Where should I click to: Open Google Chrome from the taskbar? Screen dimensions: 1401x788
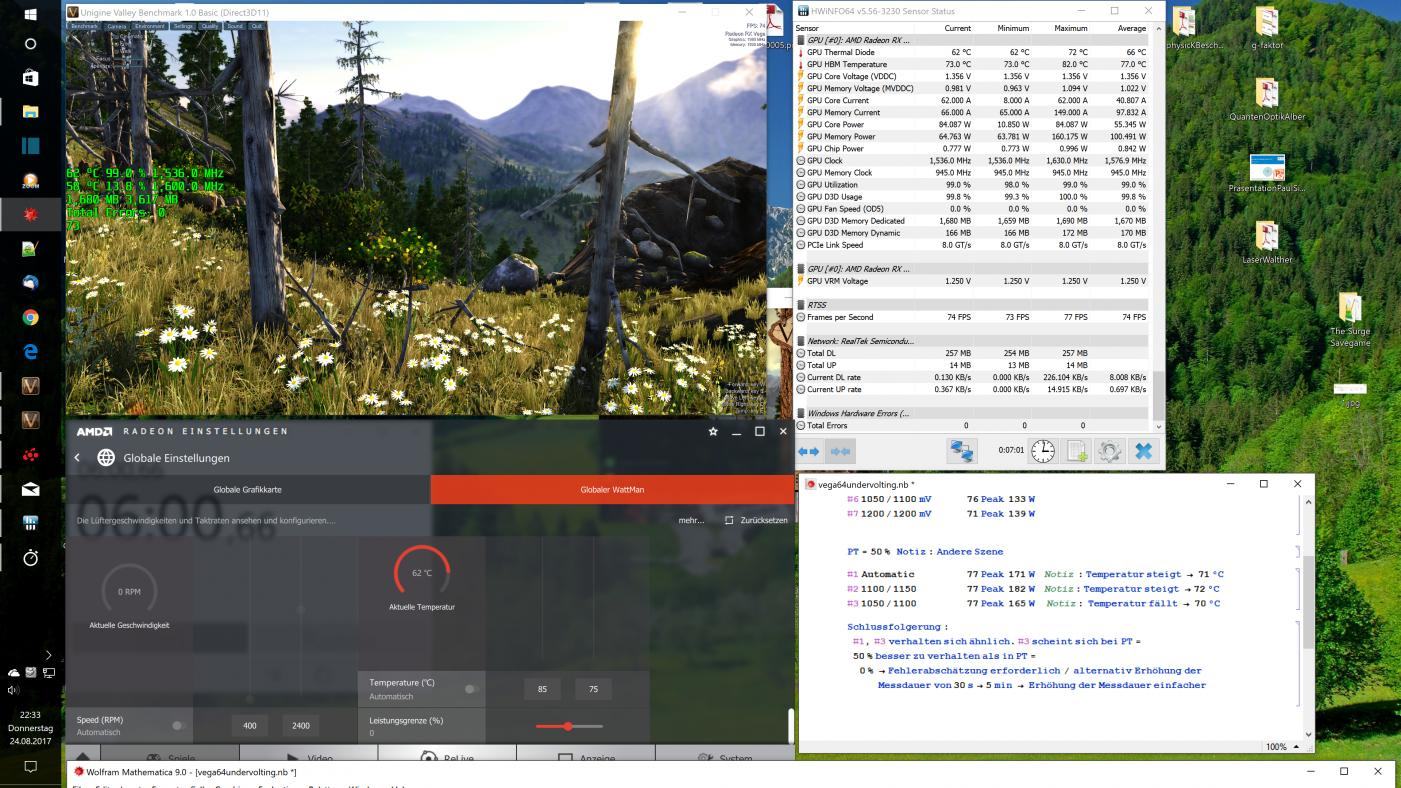click(30, 317)
